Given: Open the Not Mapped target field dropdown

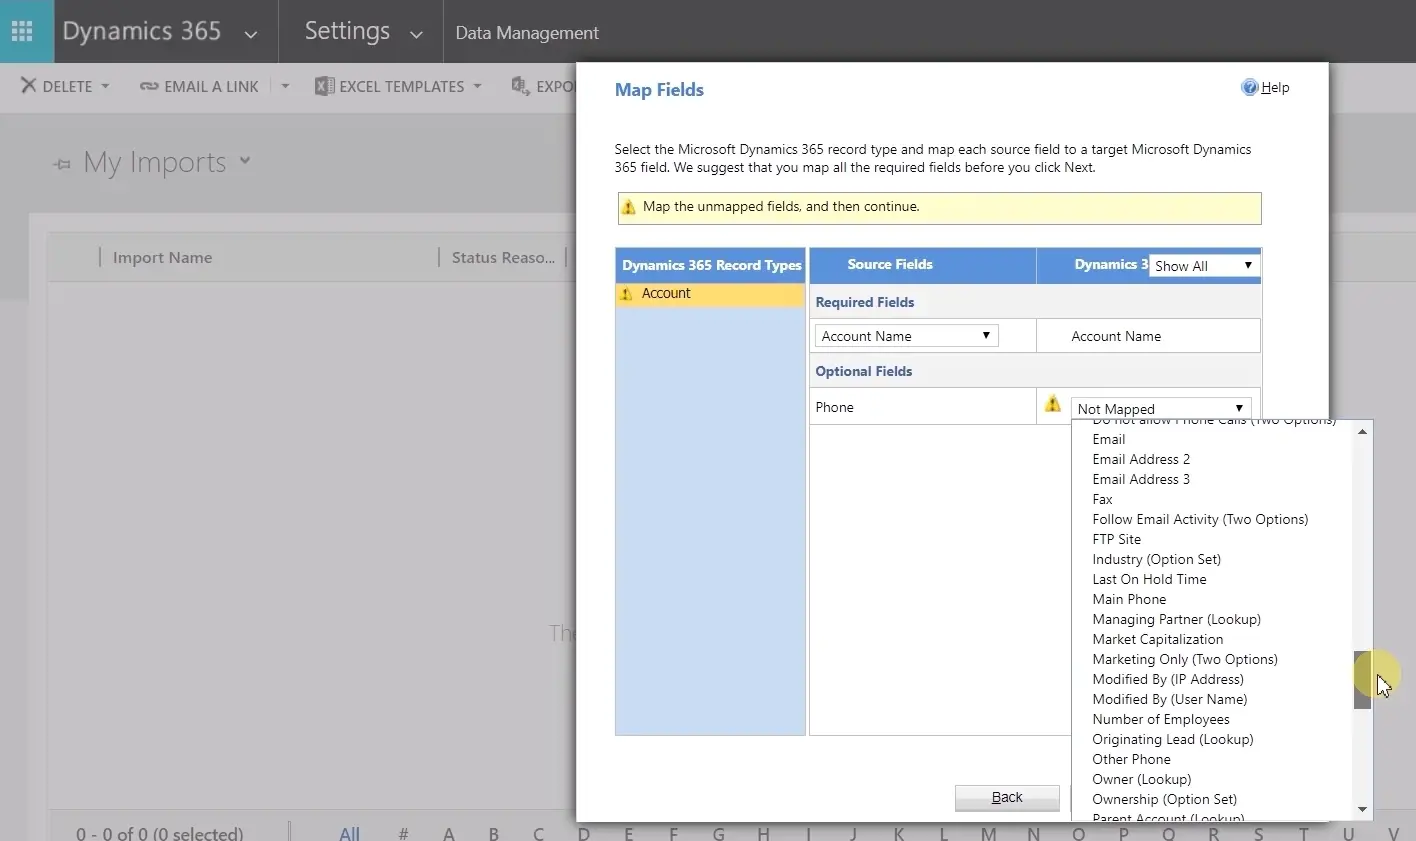Looking at the screenshot, I should pos(1161,408).
